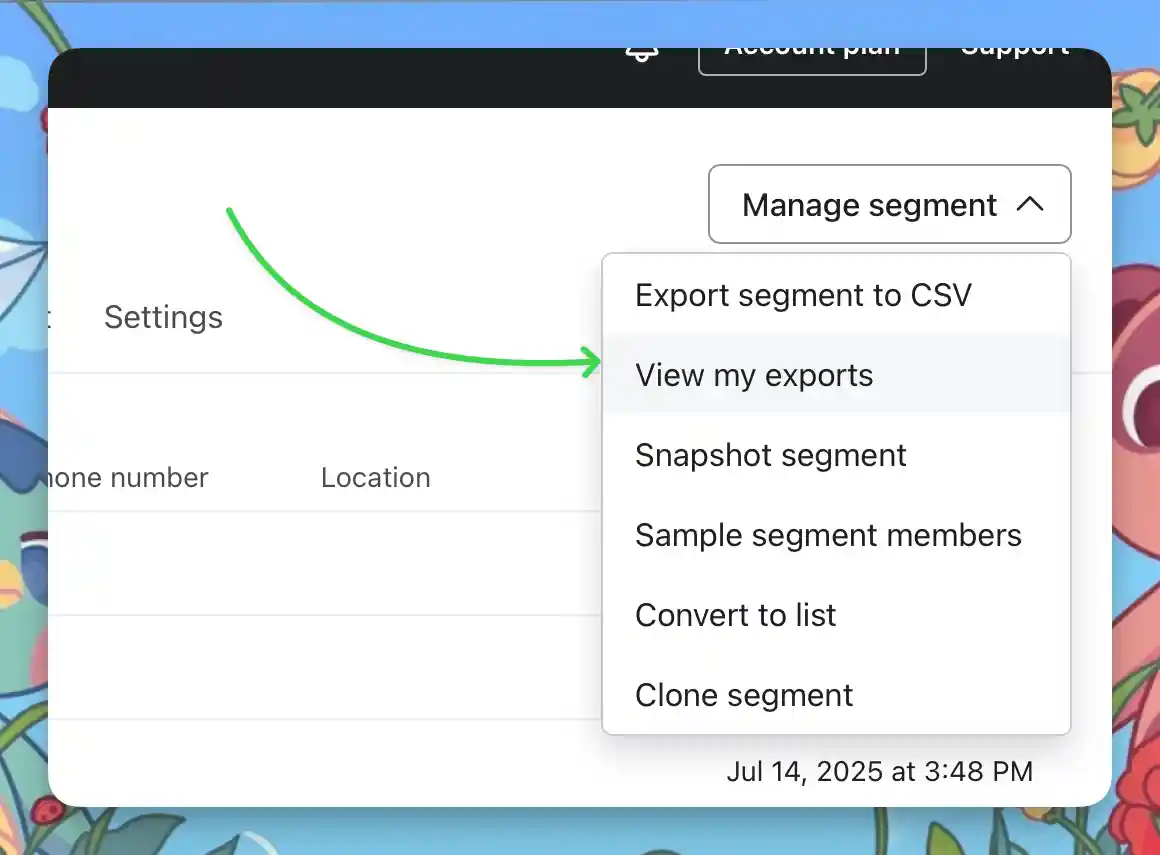Screen dimensions: 1160x855
Task: Click the first empty table row
Action: (300, 560)
